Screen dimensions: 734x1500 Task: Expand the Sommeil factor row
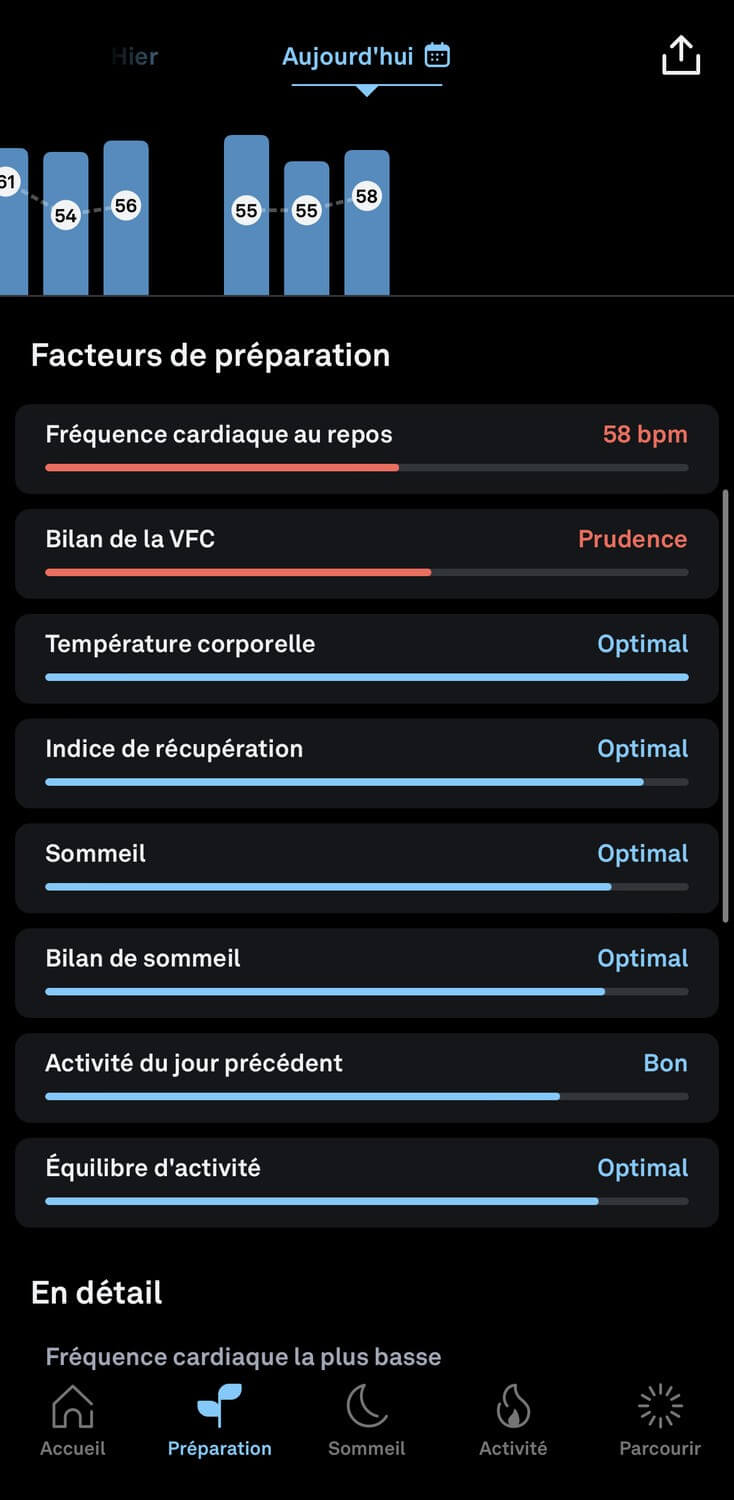point(367,868)
